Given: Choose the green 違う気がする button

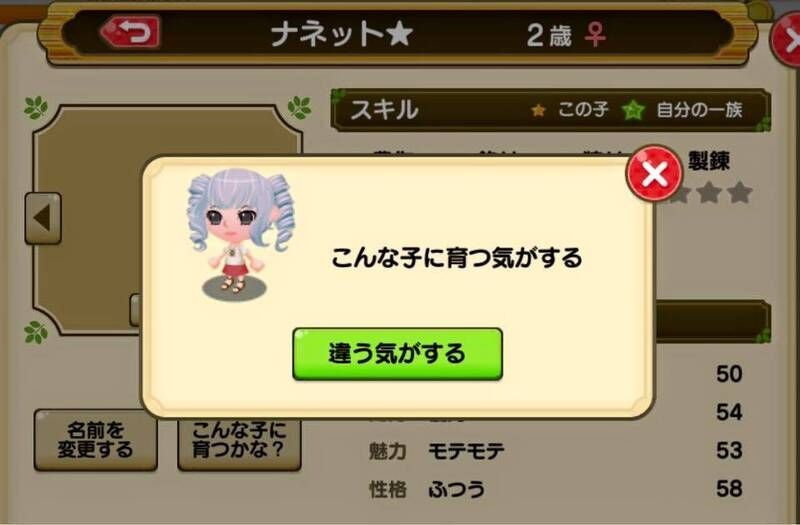Looking at the screenshot, I should pos(397,354).
